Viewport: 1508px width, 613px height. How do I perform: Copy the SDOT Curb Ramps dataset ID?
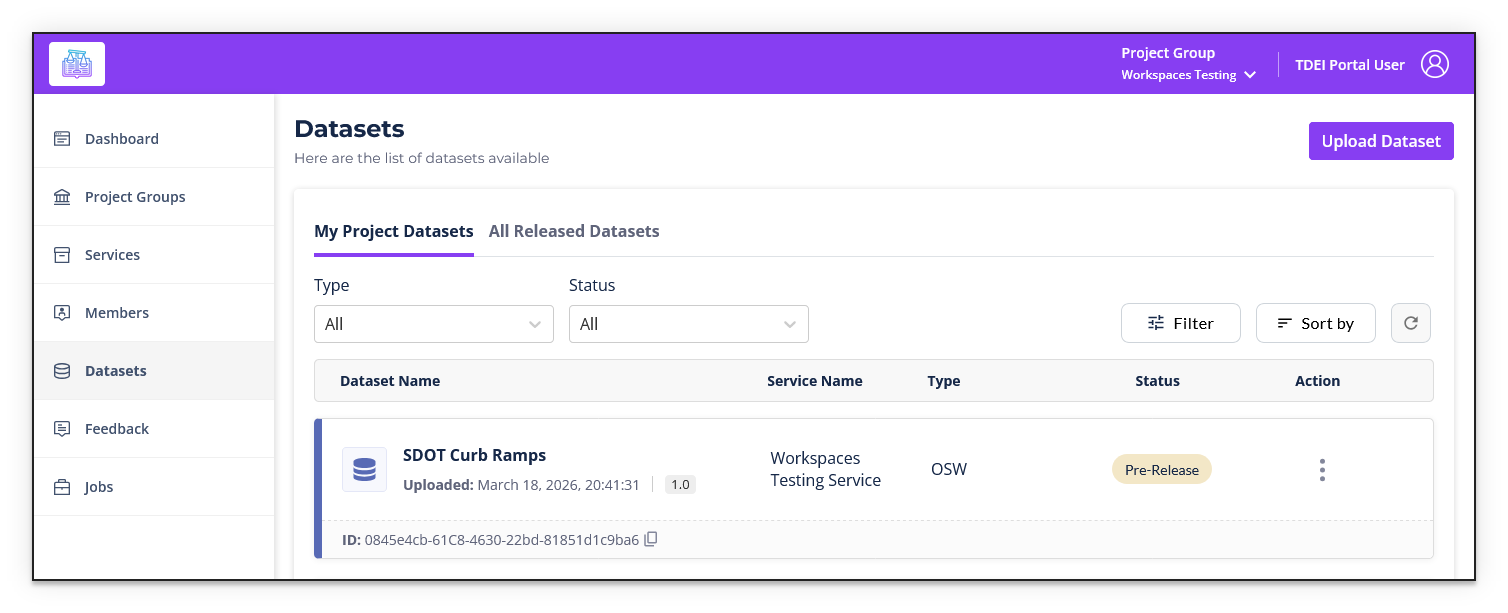point(650,539)
